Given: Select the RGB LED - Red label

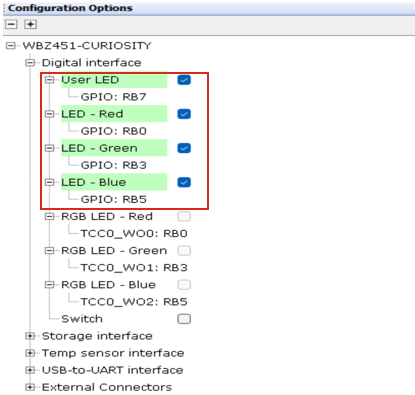Looking at the screenshot, I should point(107,216).
